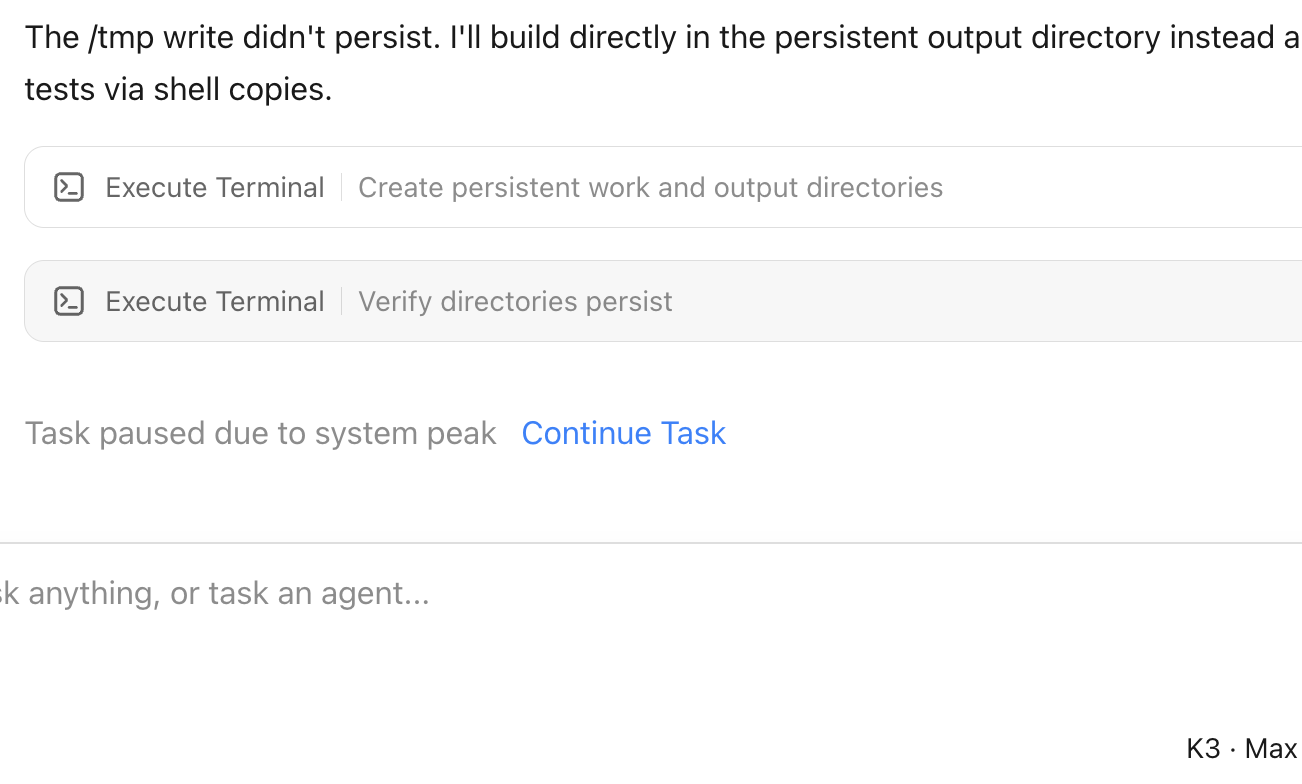The height and width of the screenshot is (784, 1302).
Task: Select the second Execute Terminal label
Action: click(x=215, y=301)
